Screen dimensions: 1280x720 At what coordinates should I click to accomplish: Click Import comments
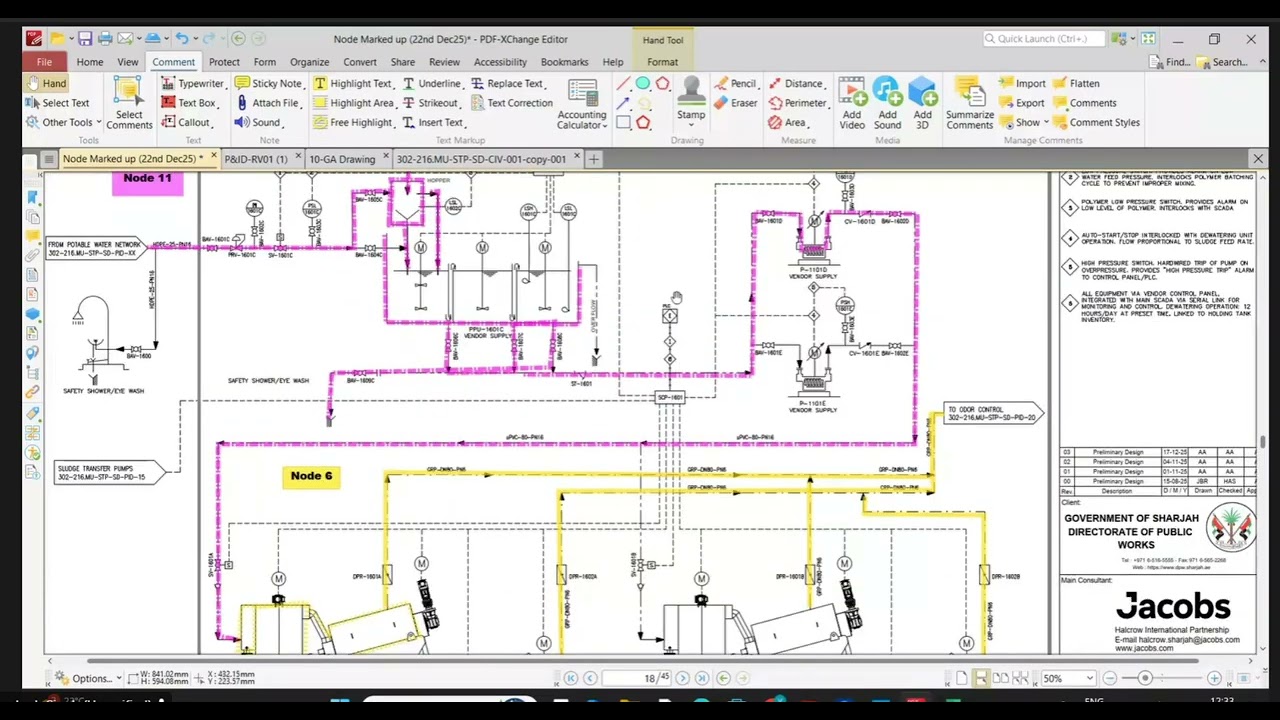click(1022, 84)
